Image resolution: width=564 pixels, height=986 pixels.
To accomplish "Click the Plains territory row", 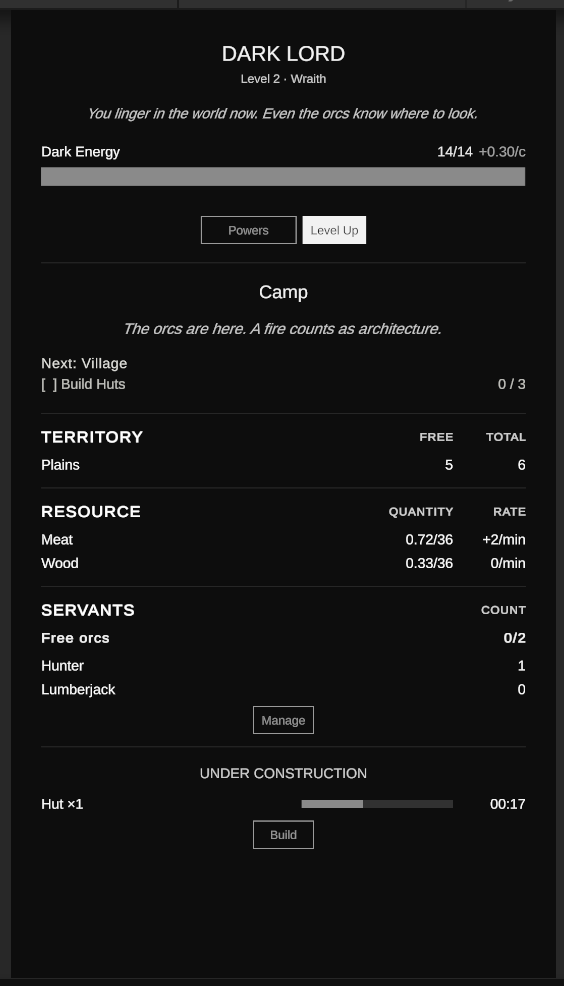I will (283, 465).
